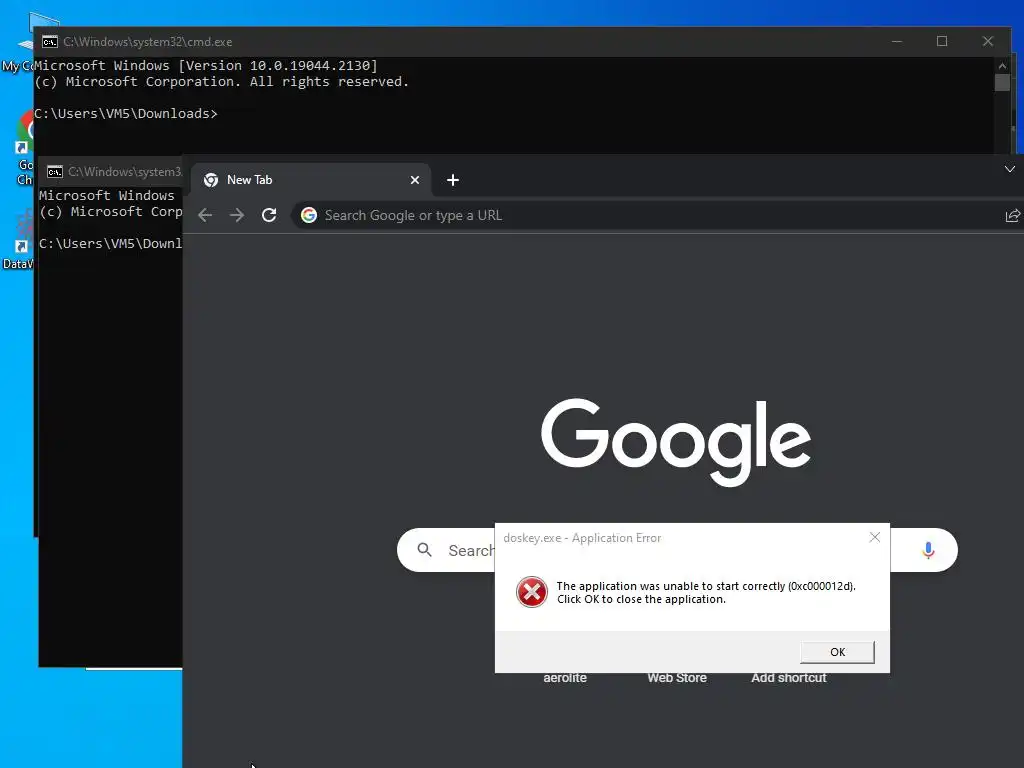The height and width of the screenshot is (768, 1024).
Task: Click the second cmd window's title bar text
Action: 125,172
